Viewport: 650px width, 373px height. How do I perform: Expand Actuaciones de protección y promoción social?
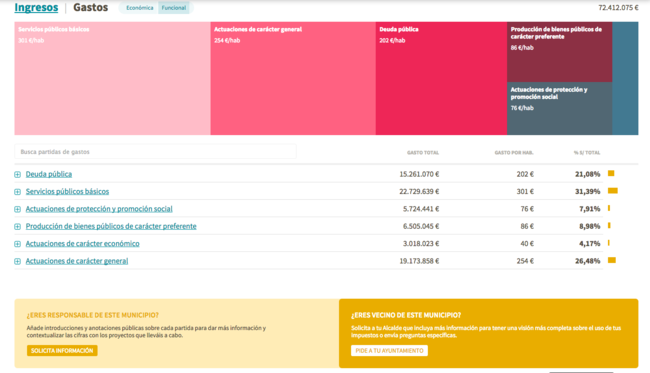pyautogui.click(x=17, y=209)
